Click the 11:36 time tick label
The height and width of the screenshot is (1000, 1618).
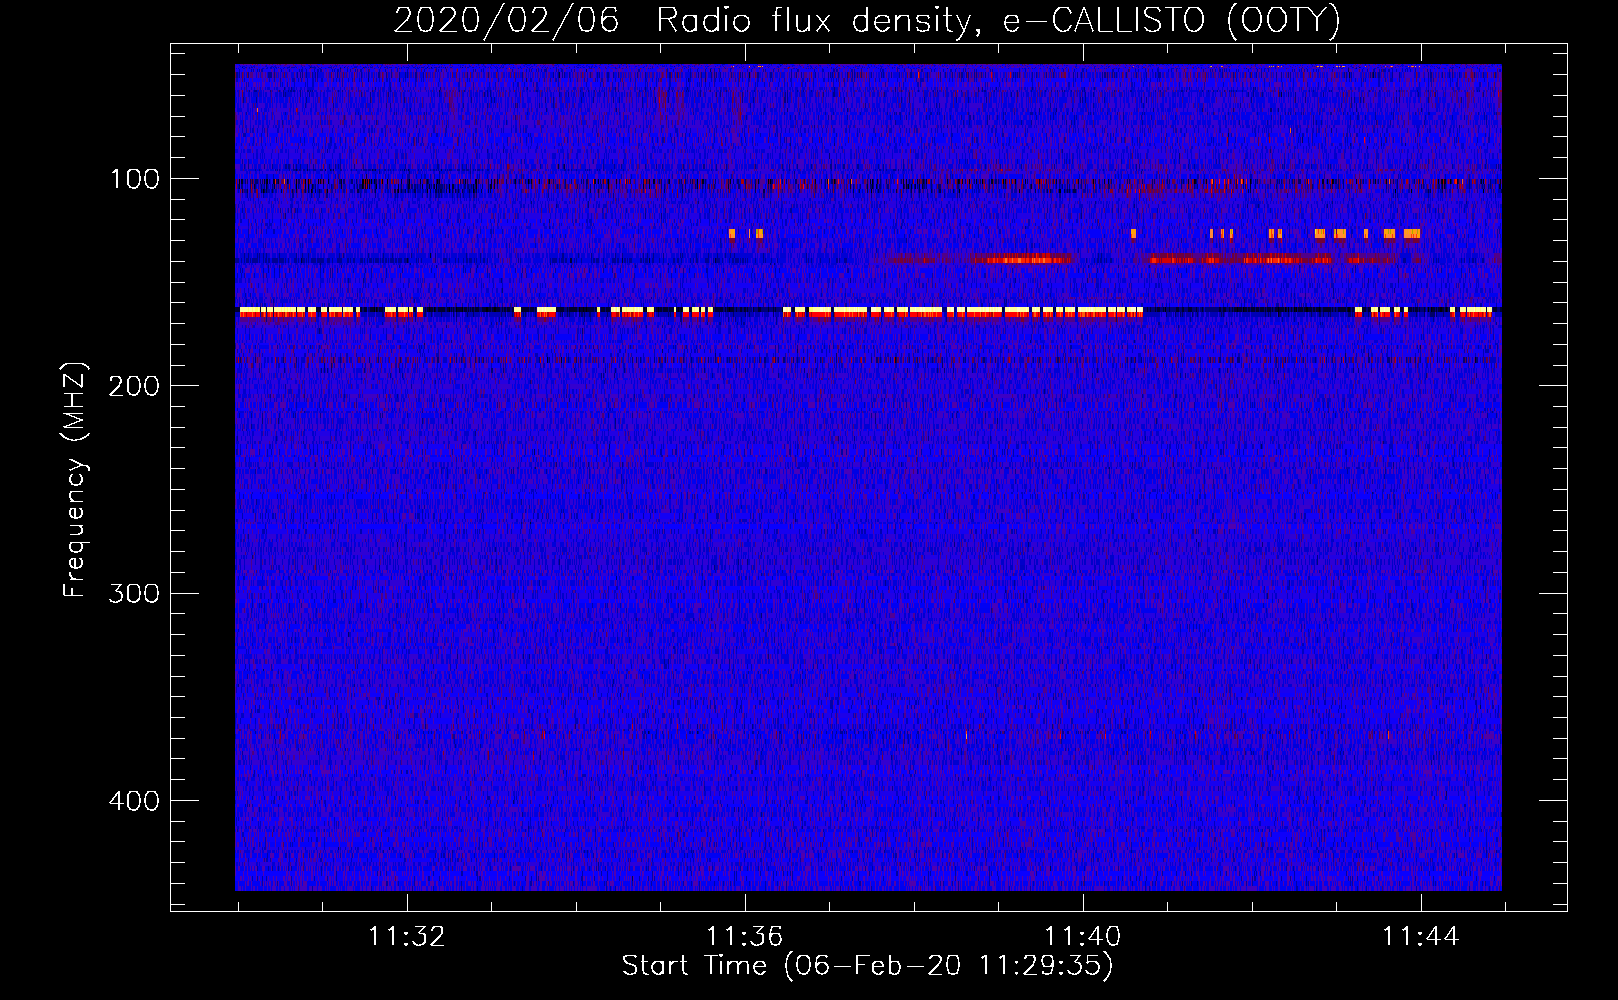(745, 937)
